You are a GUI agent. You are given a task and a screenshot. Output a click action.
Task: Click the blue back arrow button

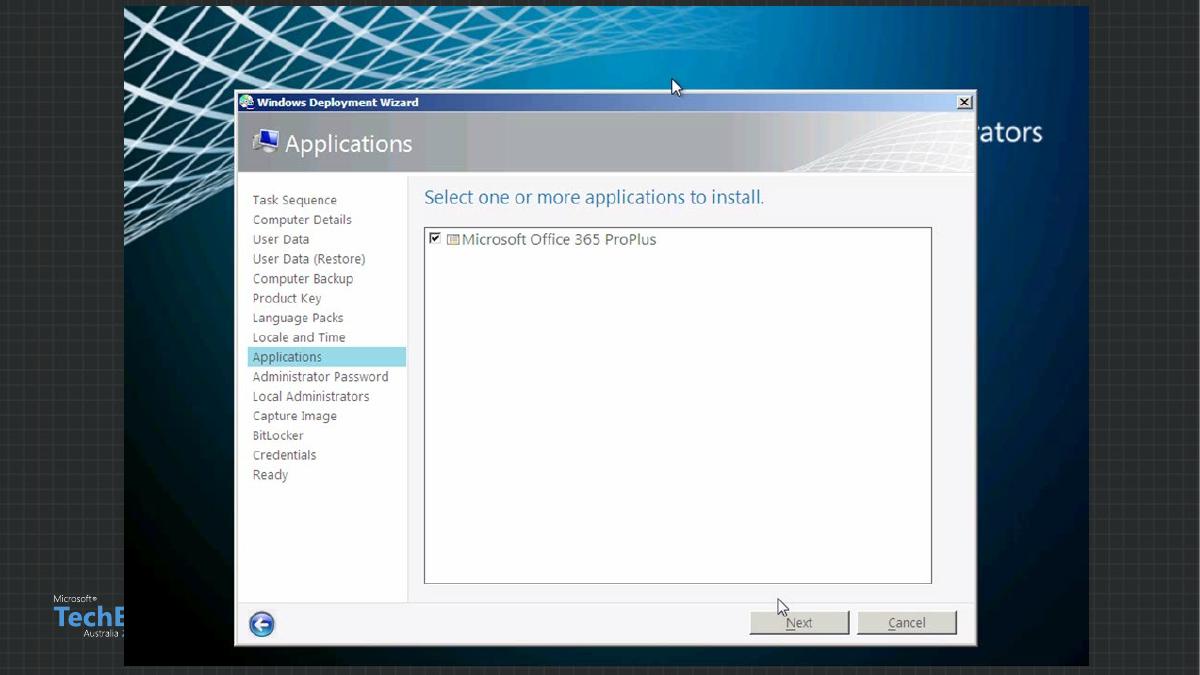click(262, 624)
